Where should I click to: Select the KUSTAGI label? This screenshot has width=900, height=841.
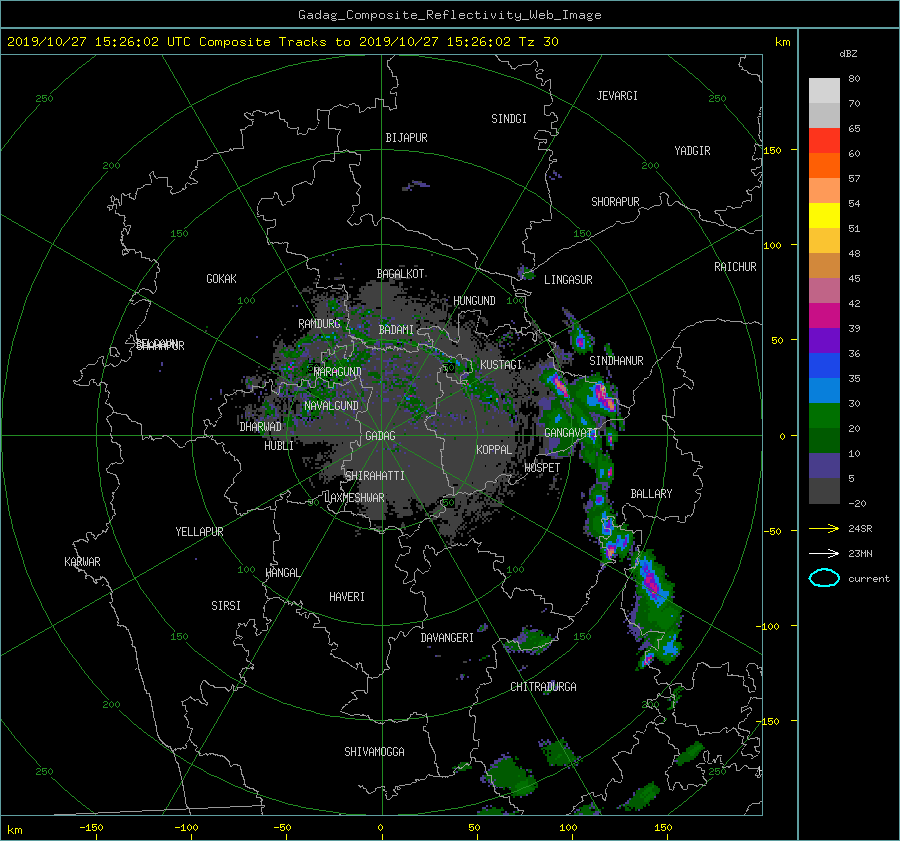point(501,365)
